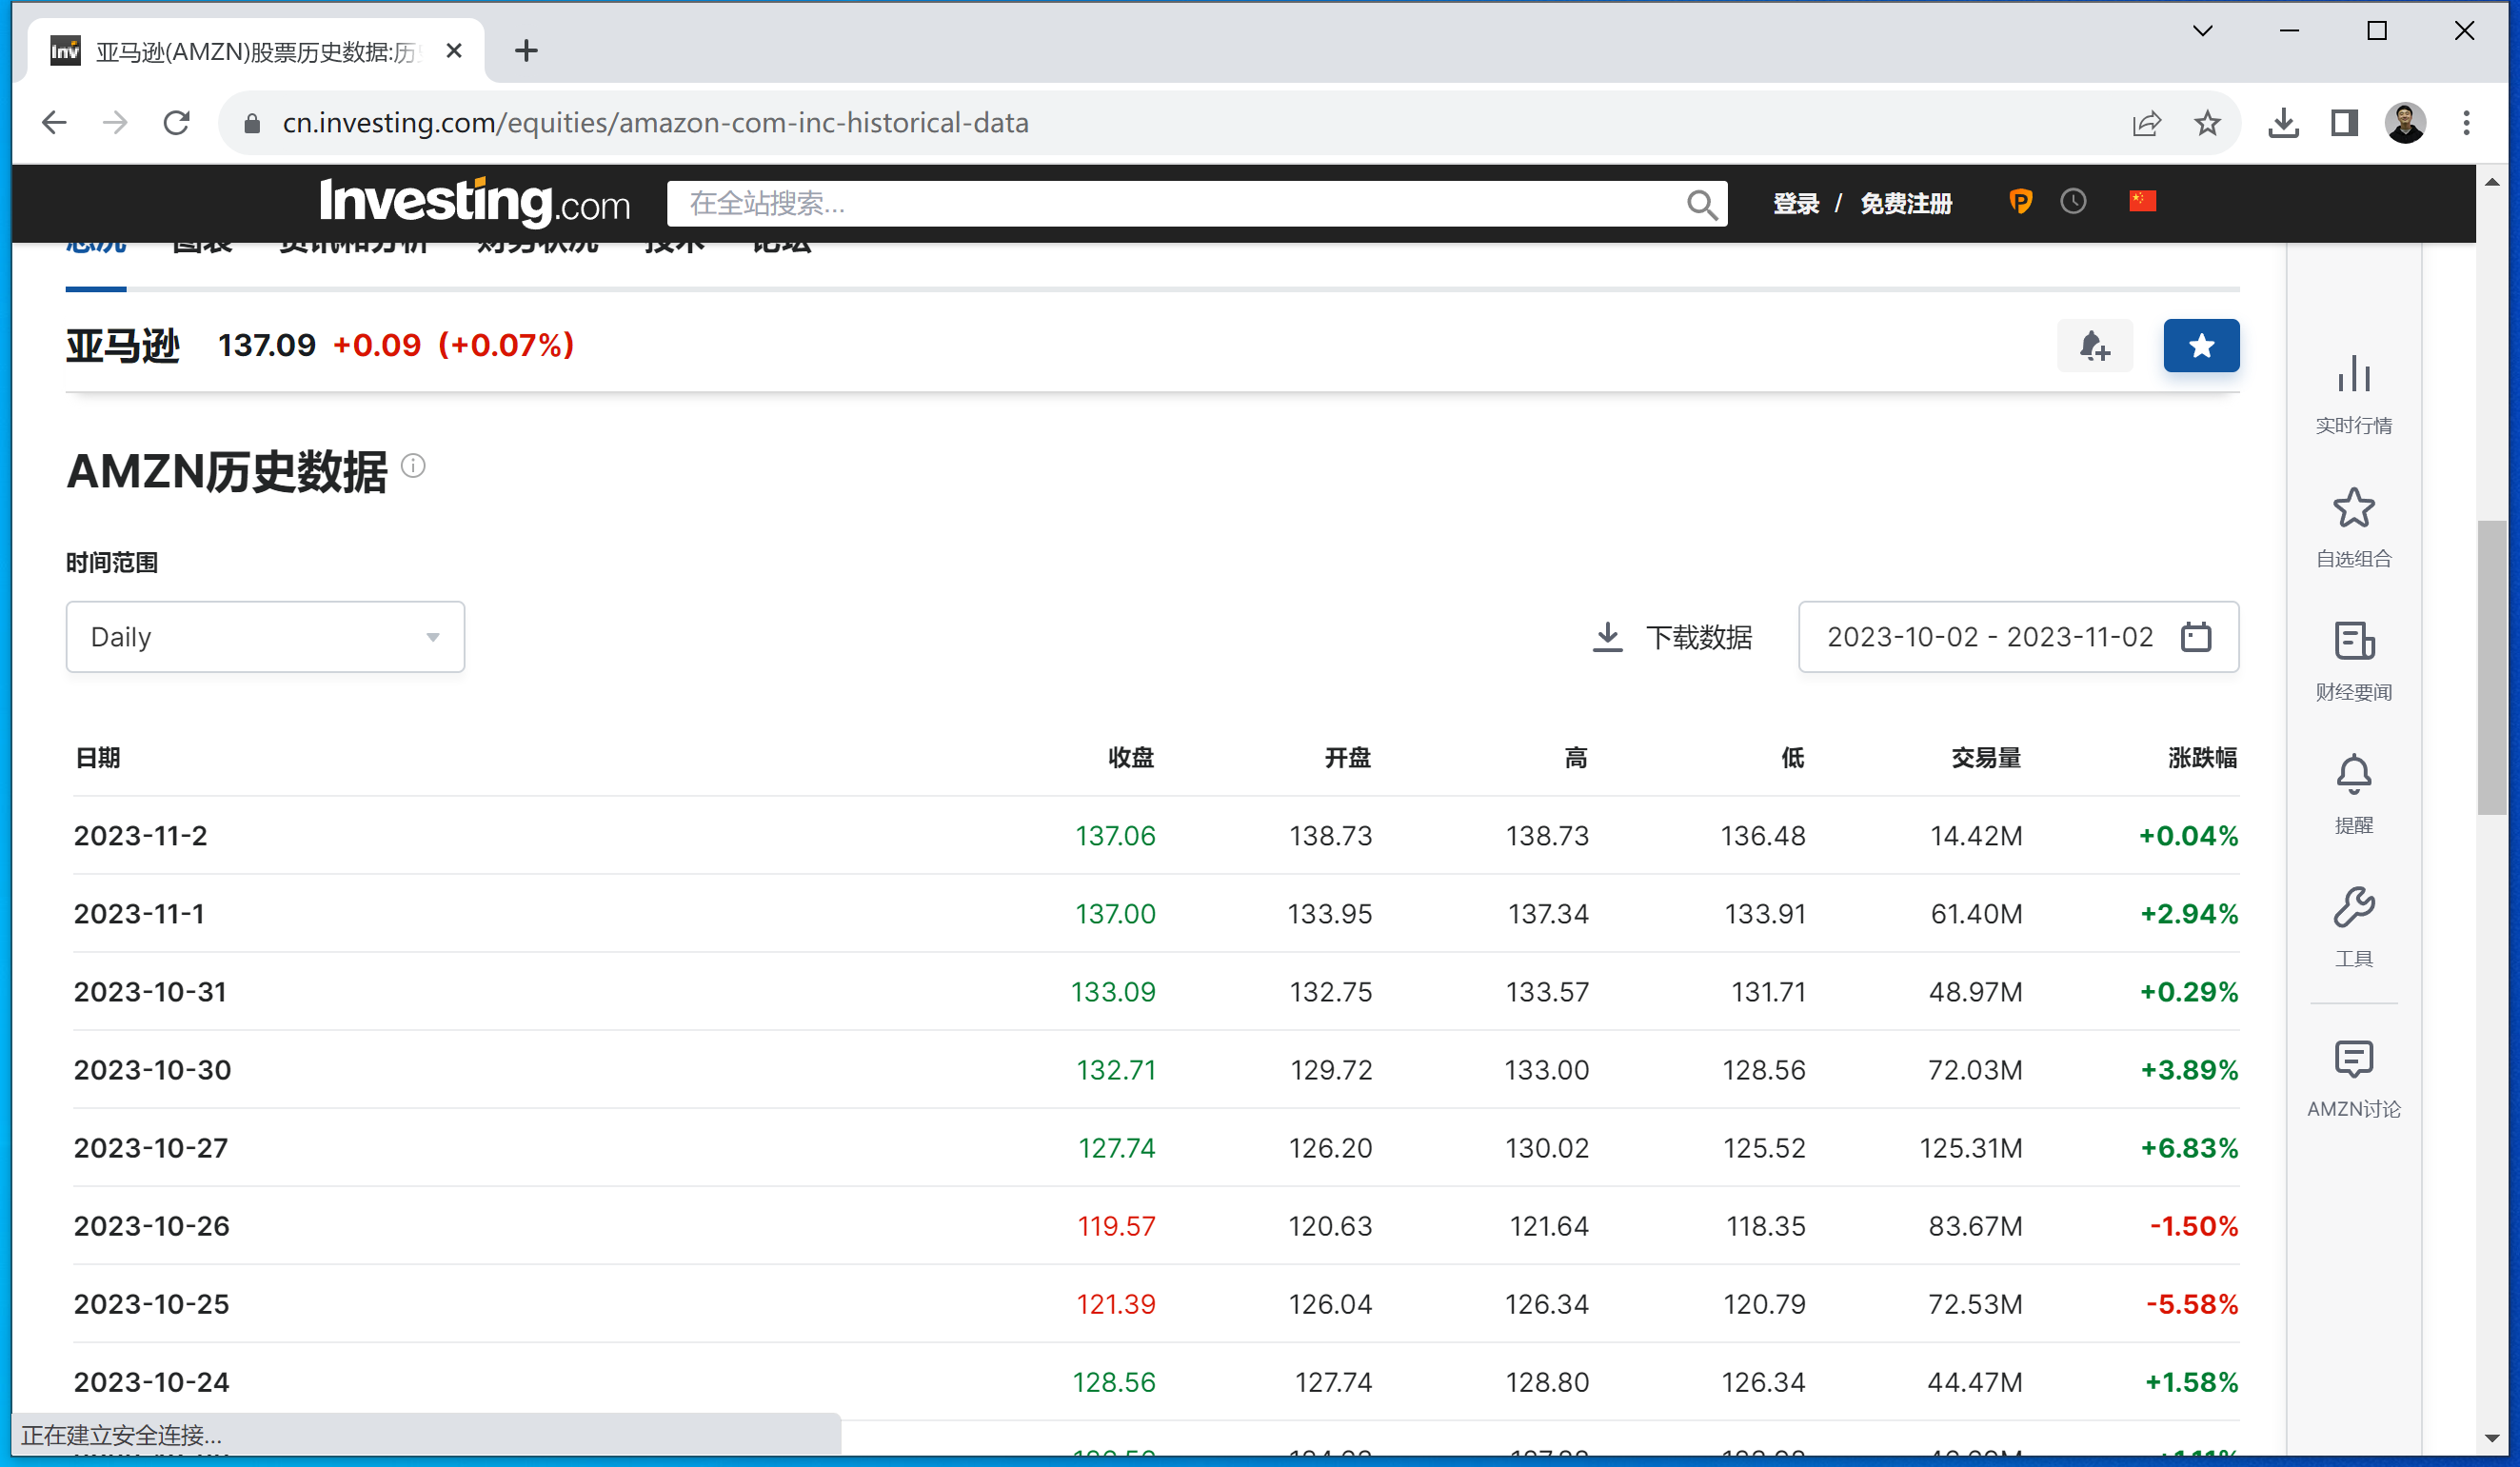
Task: Click the share page icon in address bar
Action: coord(2146,123)
